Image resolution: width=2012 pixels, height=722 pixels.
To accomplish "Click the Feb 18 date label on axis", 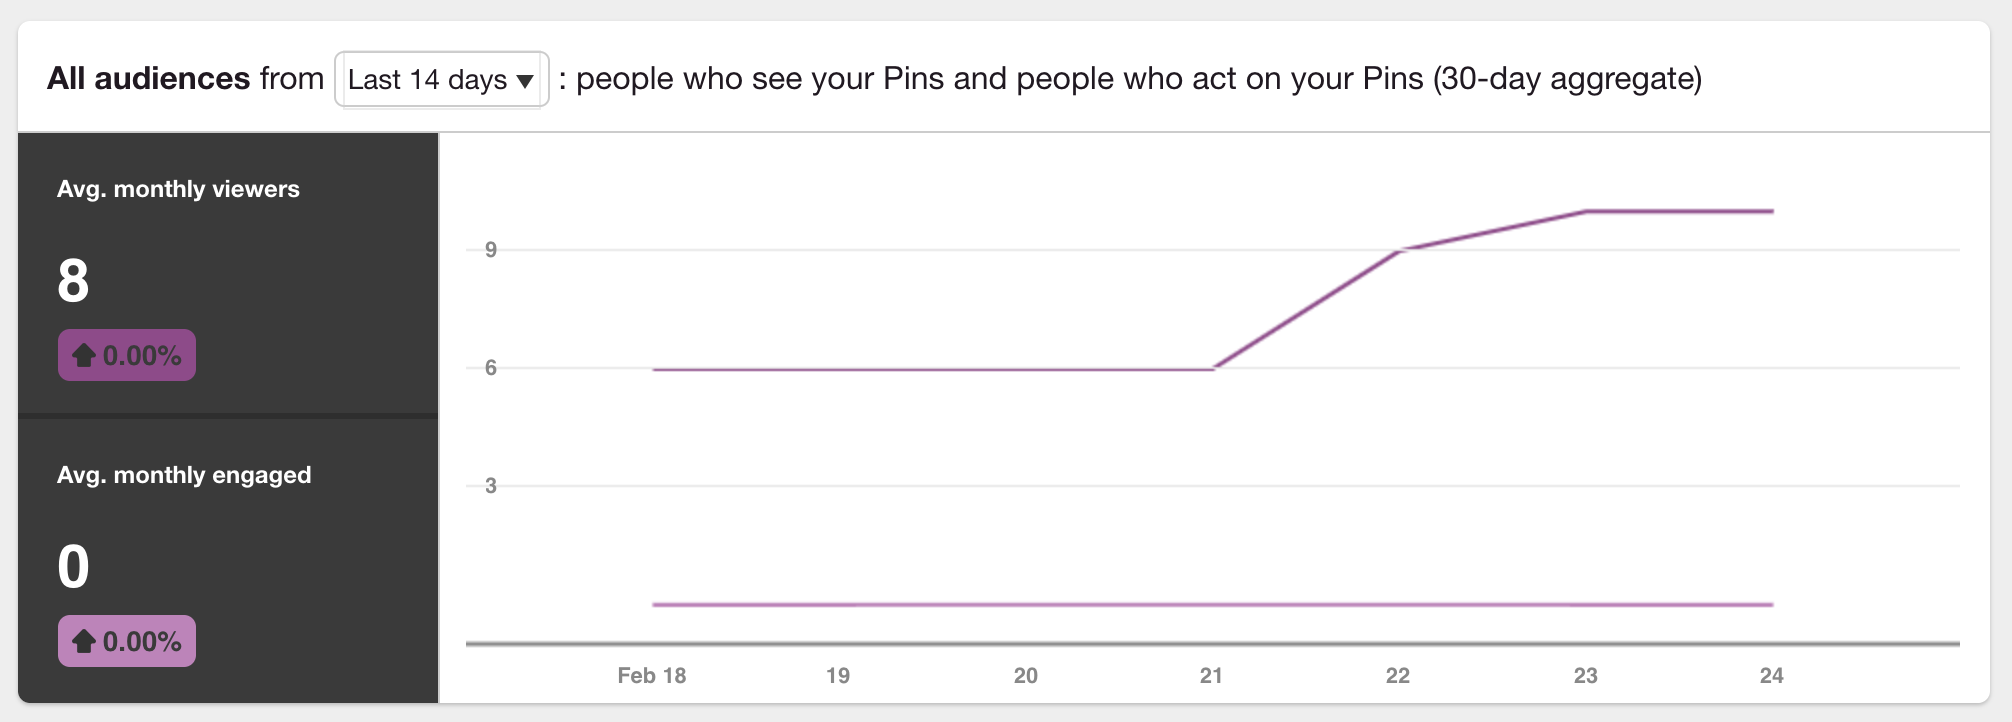I will (652, 676).
